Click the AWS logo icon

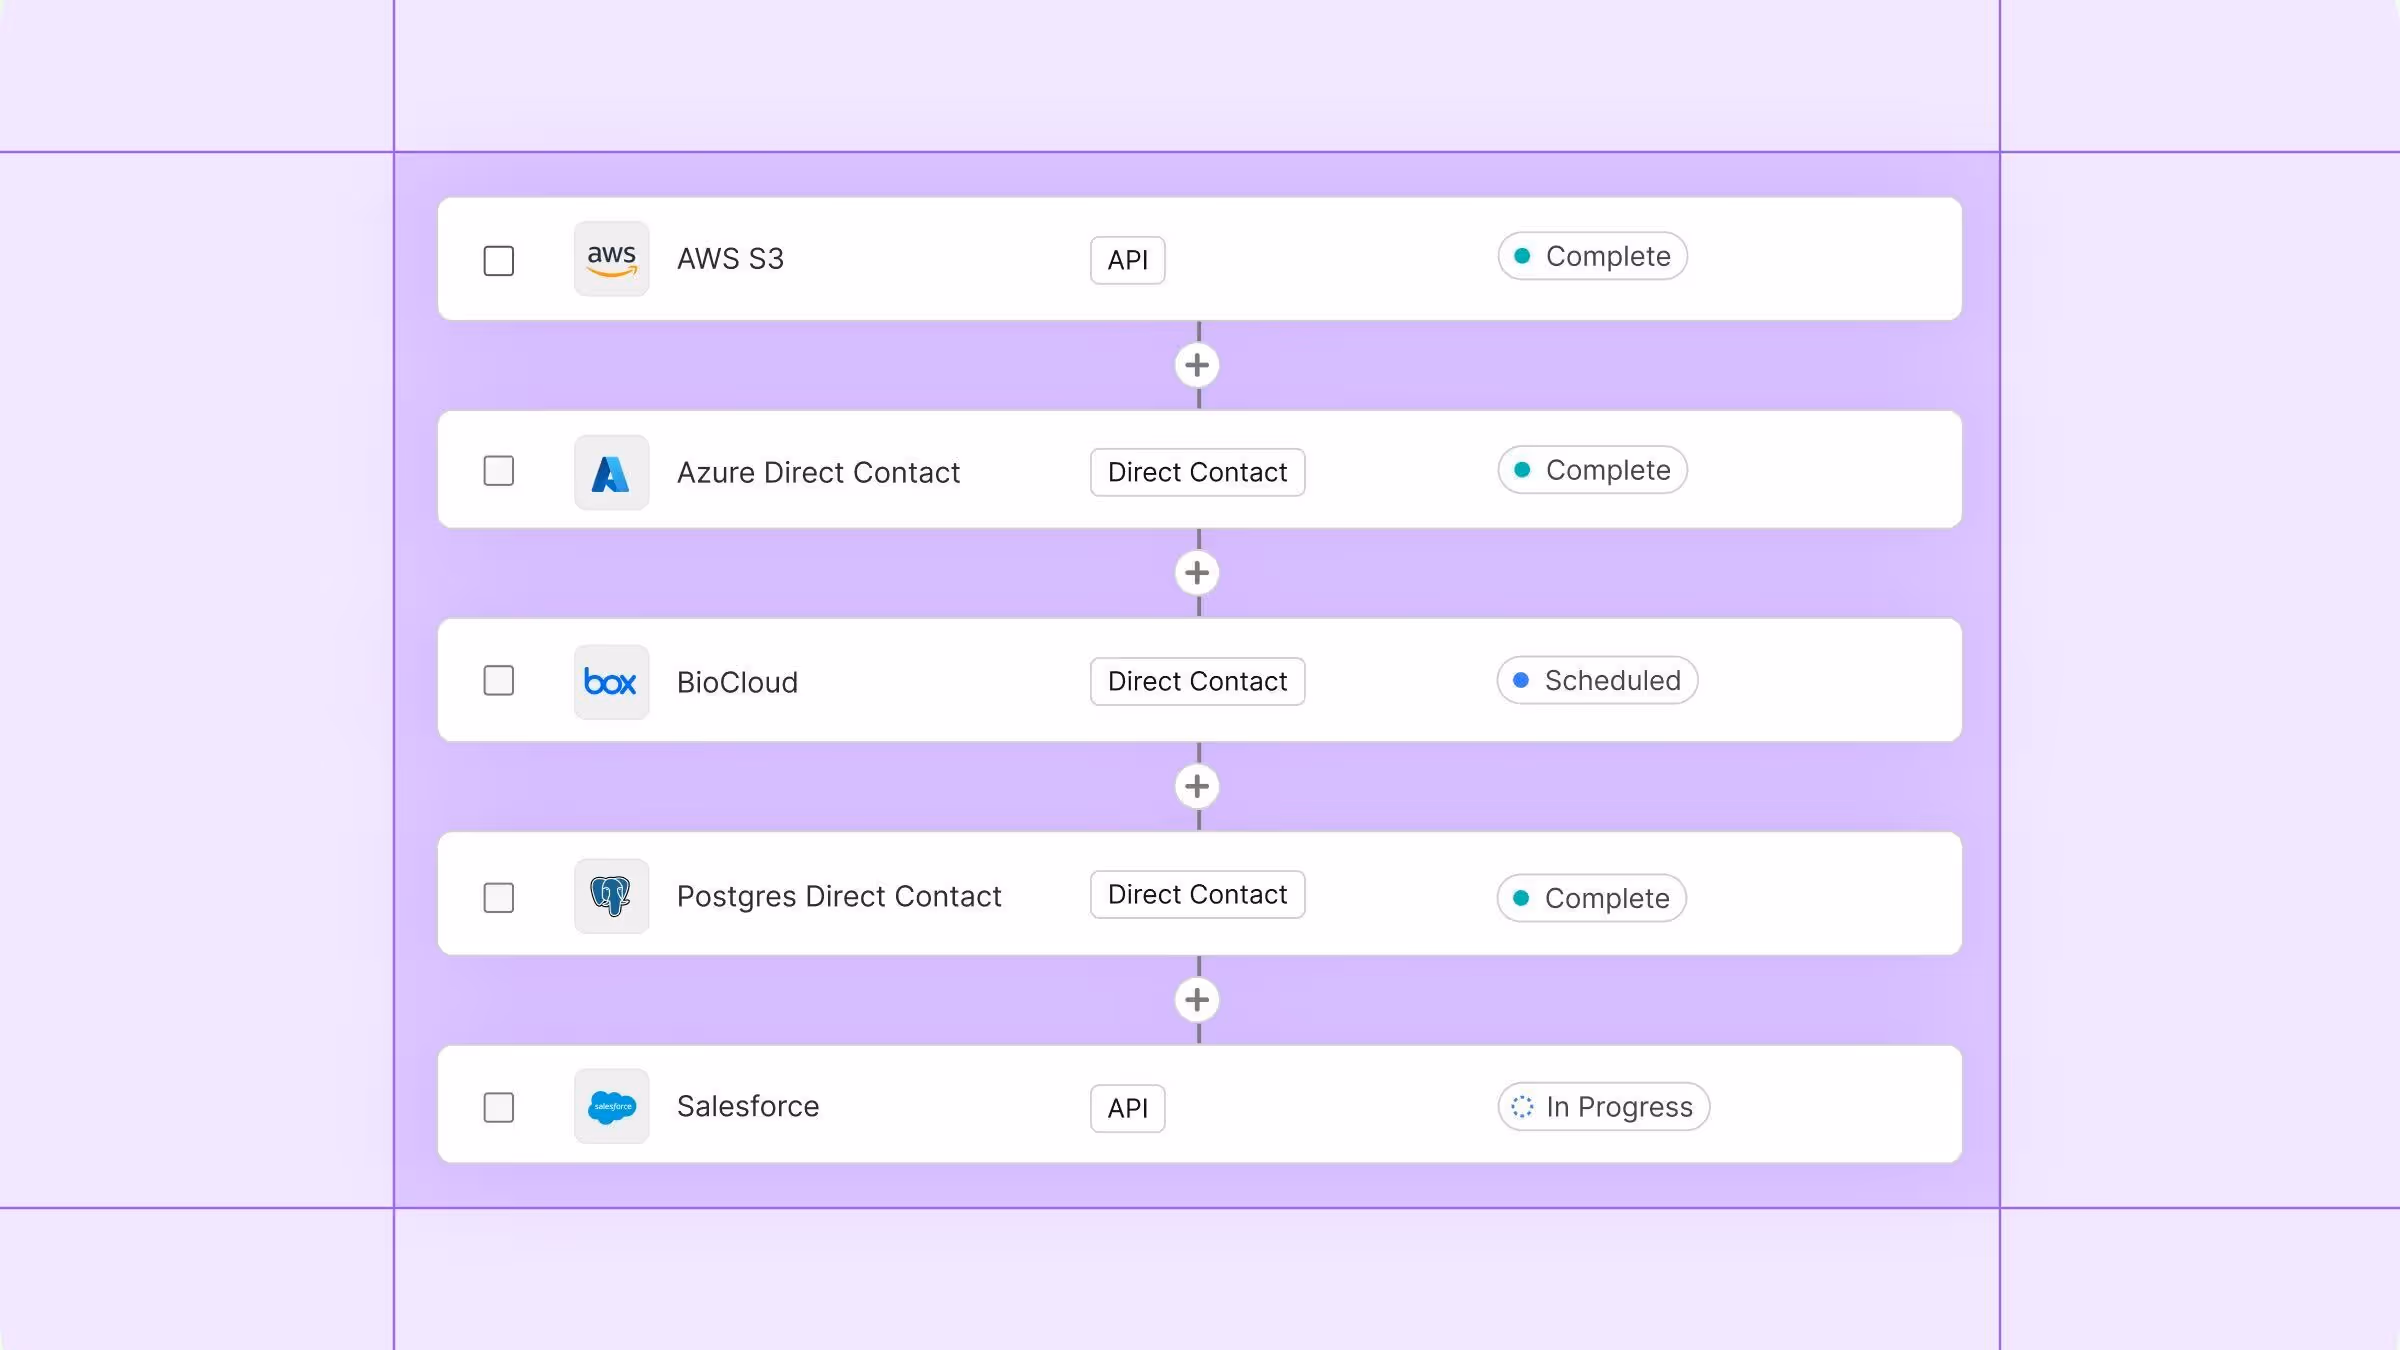pos(611,259)
